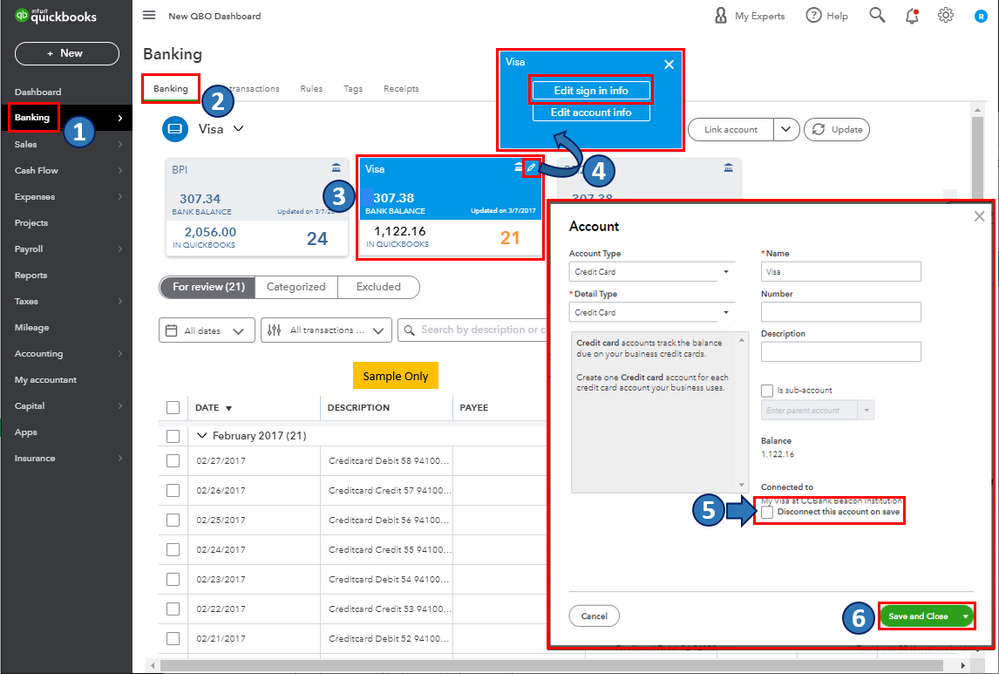Select the 02/27/2017 transaction checkbox

[x=173, y=461]
